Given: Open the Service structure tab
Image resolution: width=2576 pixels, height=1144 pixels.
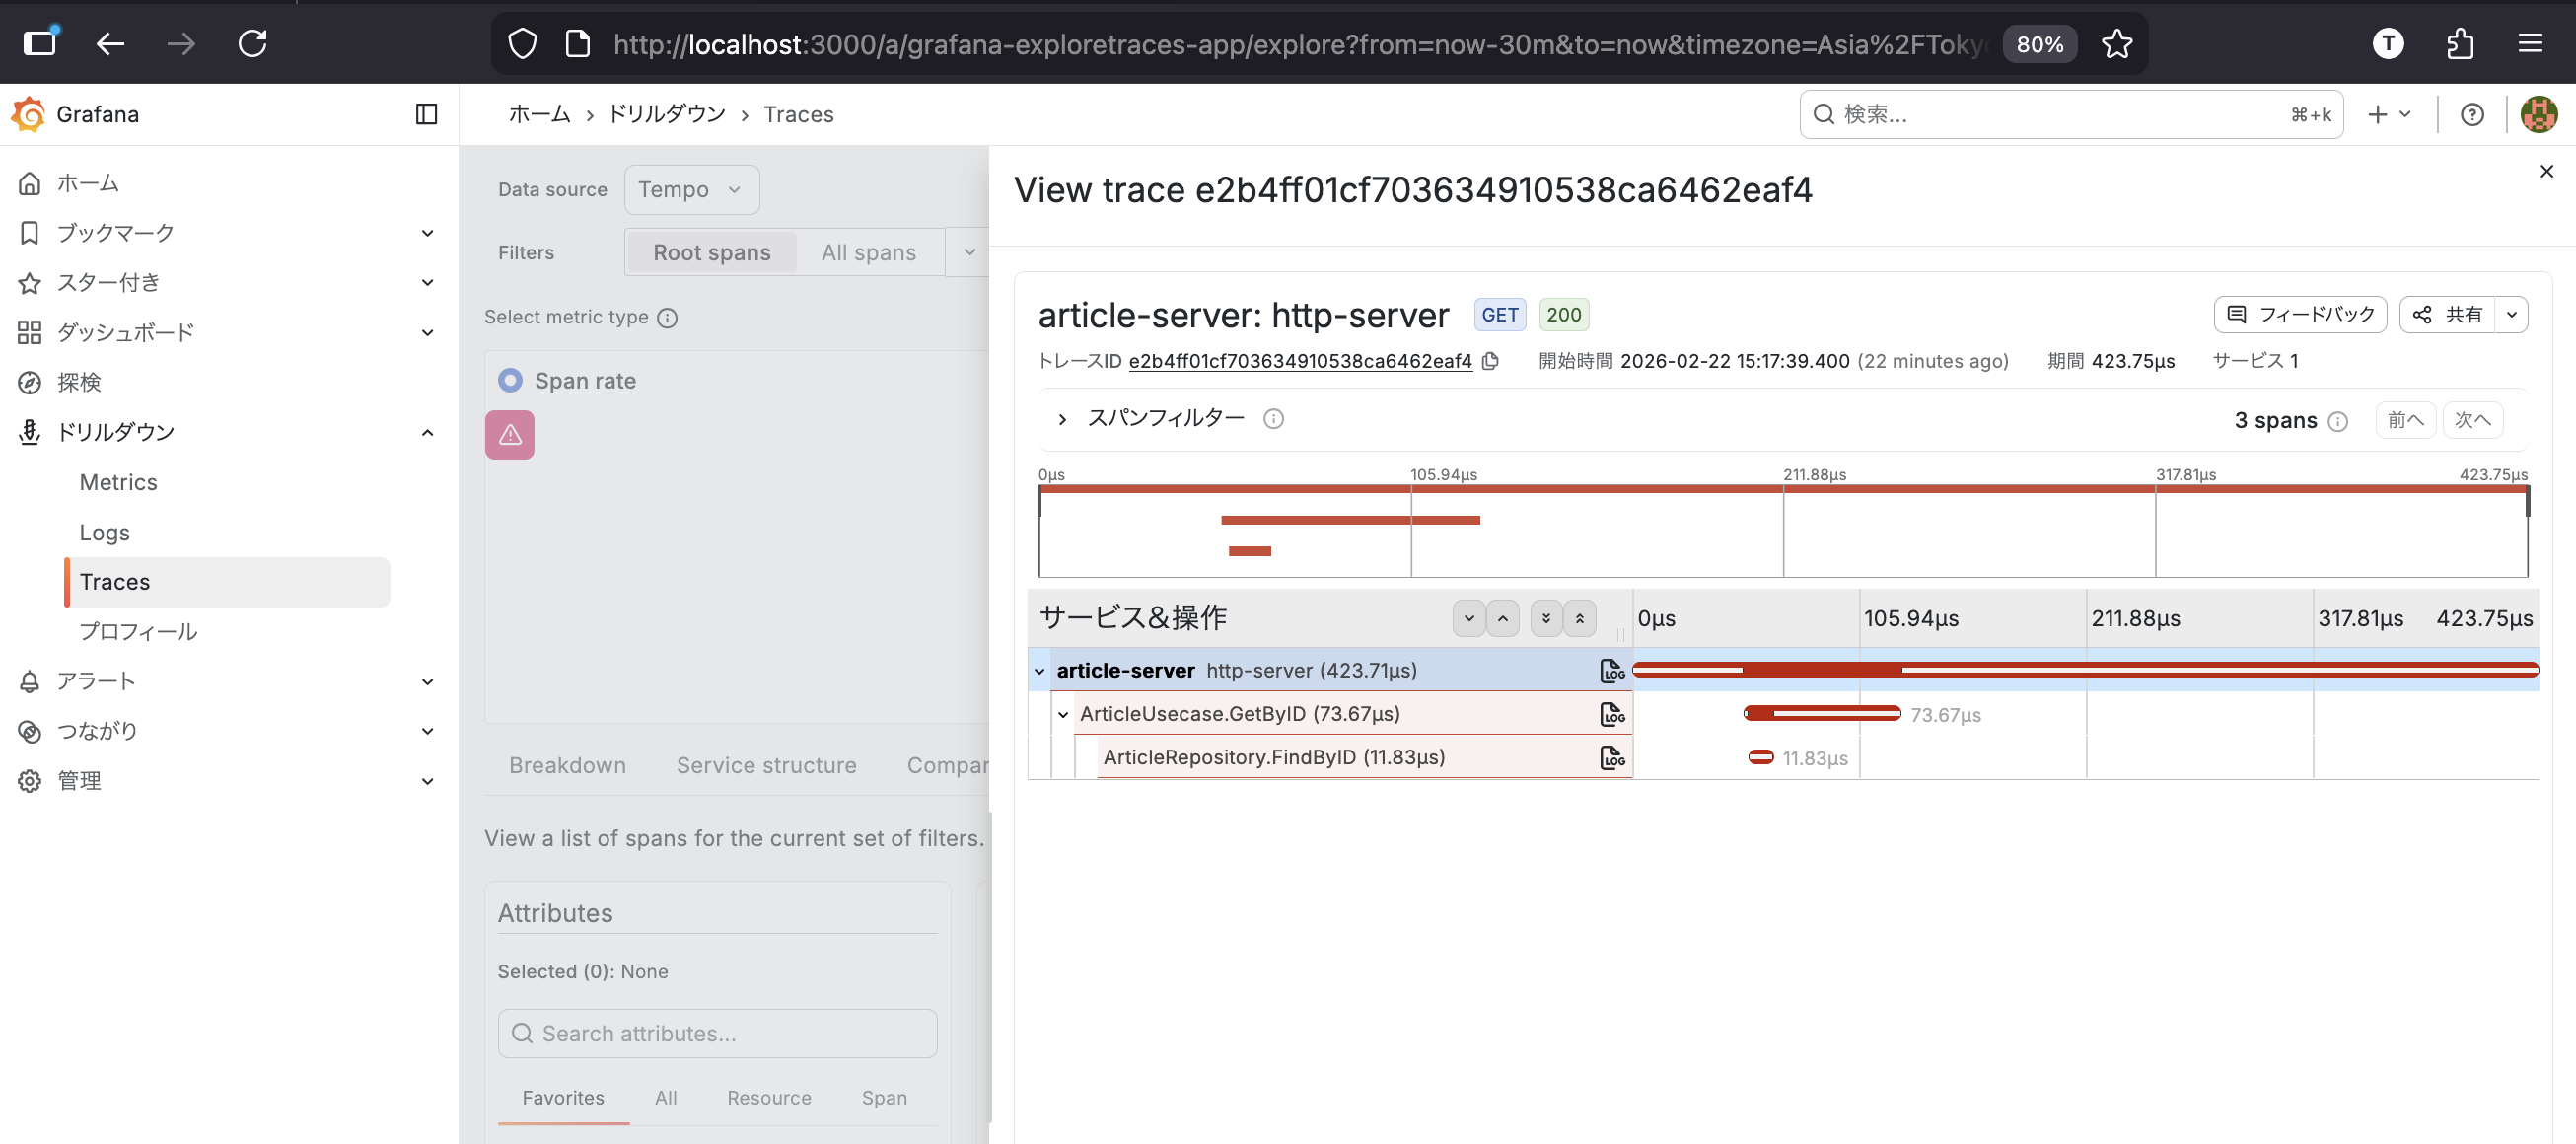Looking at the screenshot, I should (766, 765).
